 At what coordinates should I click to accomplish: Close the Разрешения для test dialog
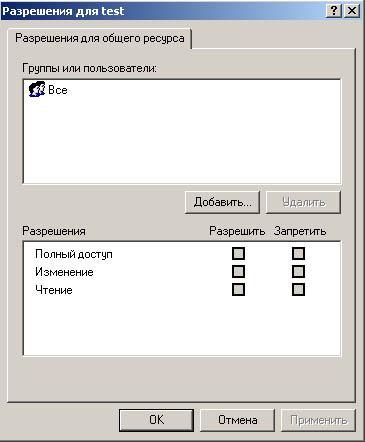(352, 11)
